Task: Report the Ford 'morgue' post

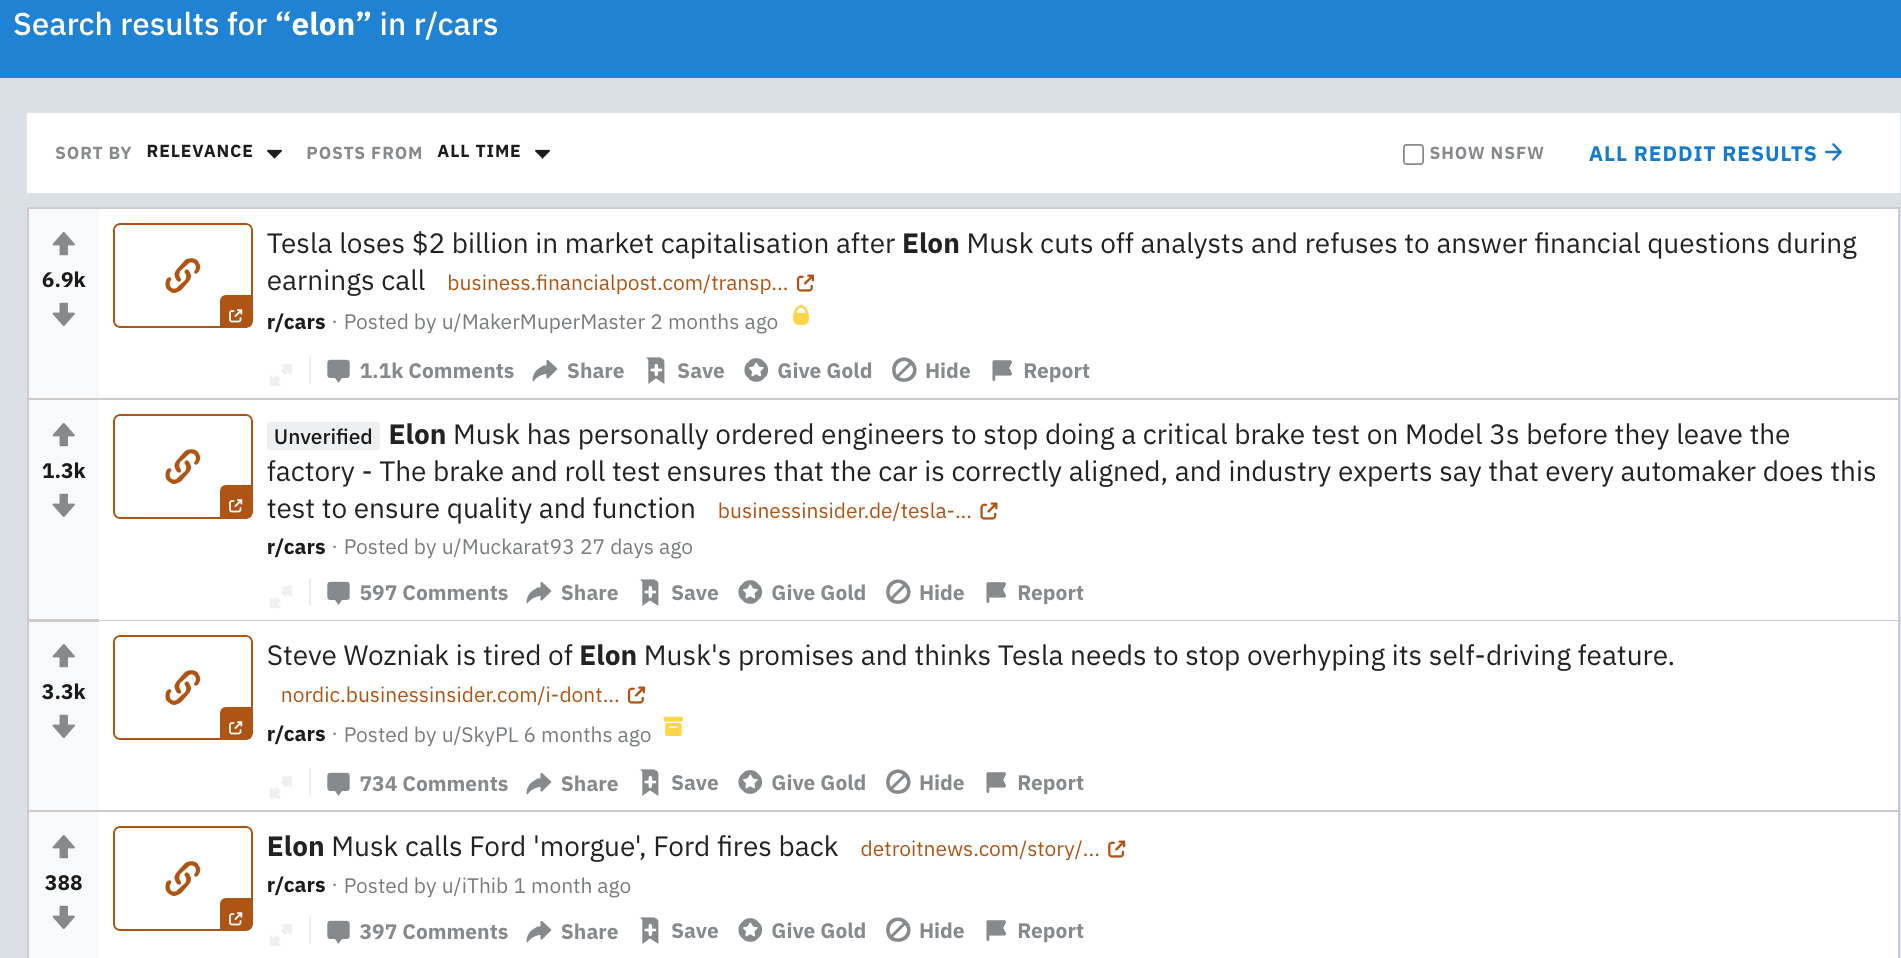Action: tap(1034, 931)
